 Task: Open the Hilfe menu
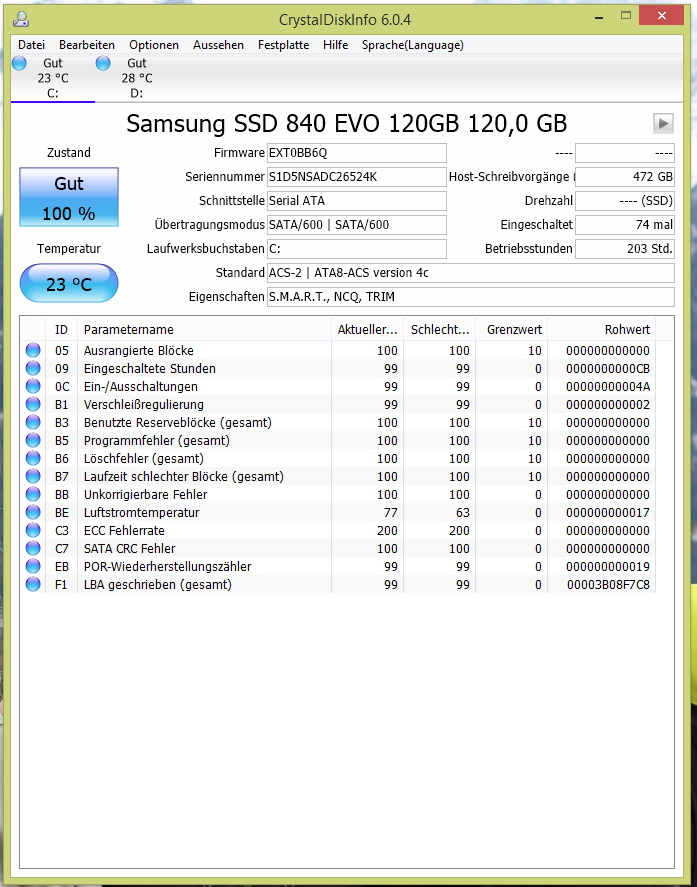point(335,45)
